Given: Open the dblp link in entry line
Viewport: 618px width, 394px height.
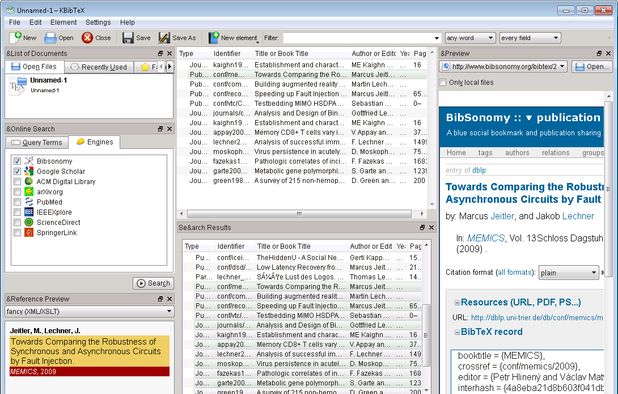Looking at the screenshot, I should [x=479, y=170].
